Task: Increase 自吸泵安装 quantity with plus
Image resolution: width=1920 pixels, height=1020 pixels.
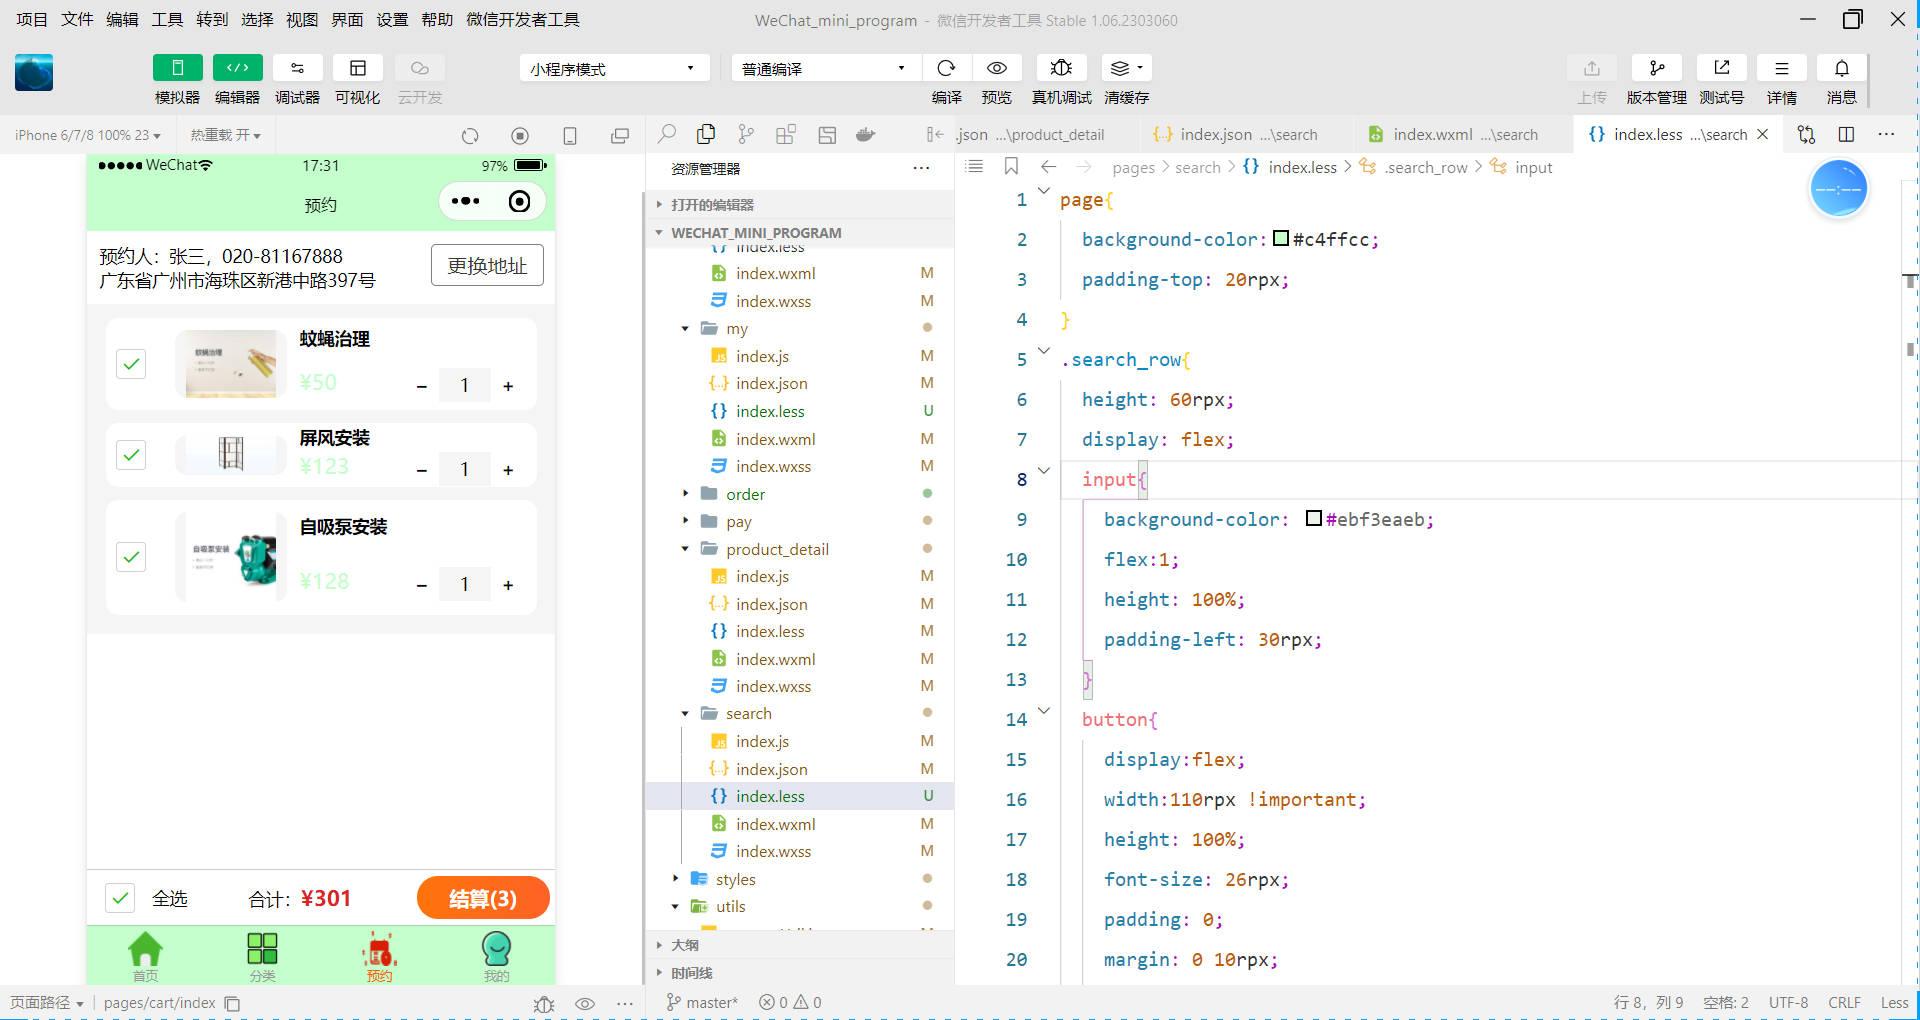Action: click(508, 585)
